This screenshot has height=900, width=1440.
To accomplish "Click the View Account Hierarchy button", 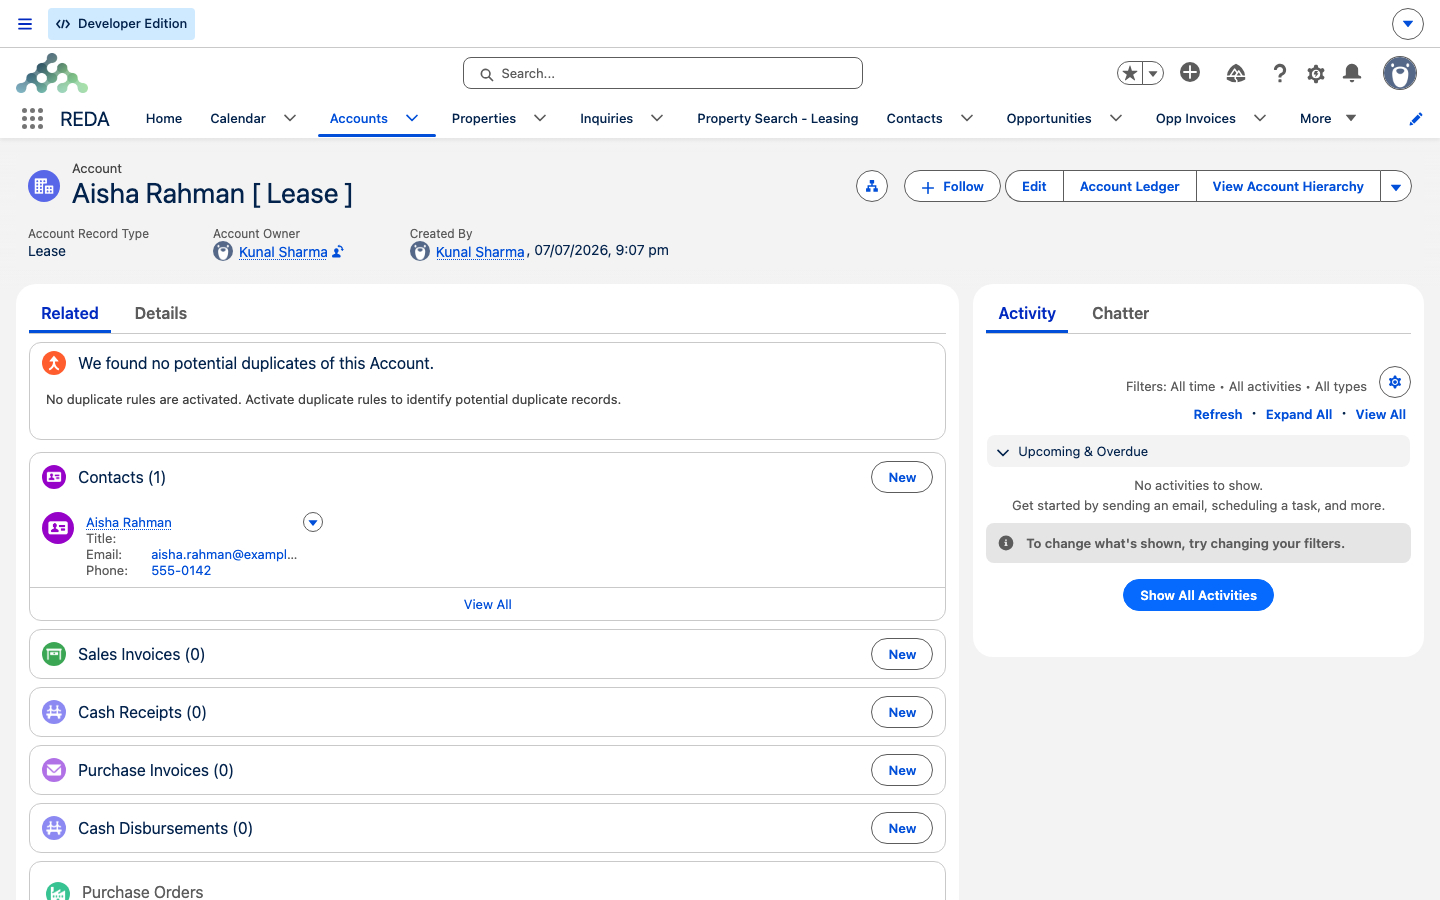I will pyautogui.click(x=1288, y=187).
